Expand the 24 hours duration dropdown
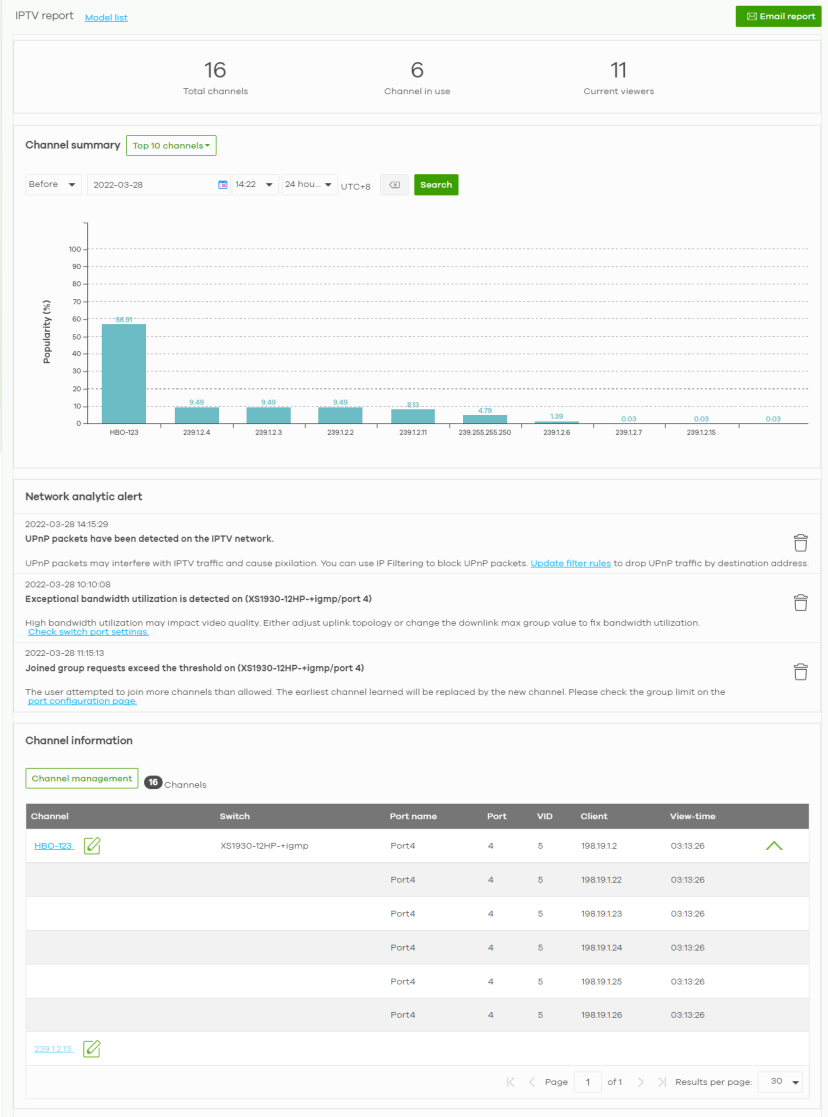Image resolution: width=828 pixels, height=1117 pixels. tap(309, 185)
